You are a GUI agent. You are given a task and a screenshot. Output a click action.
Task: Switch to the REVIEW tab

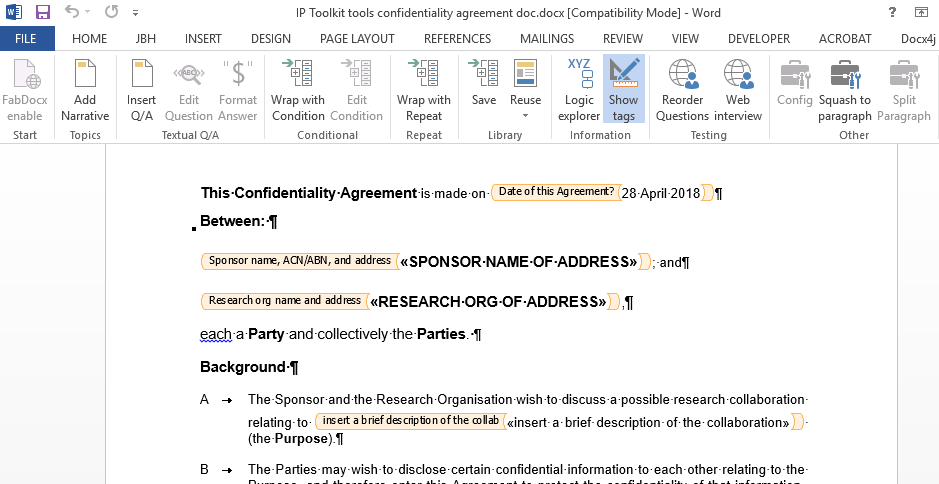pos(623,39)
